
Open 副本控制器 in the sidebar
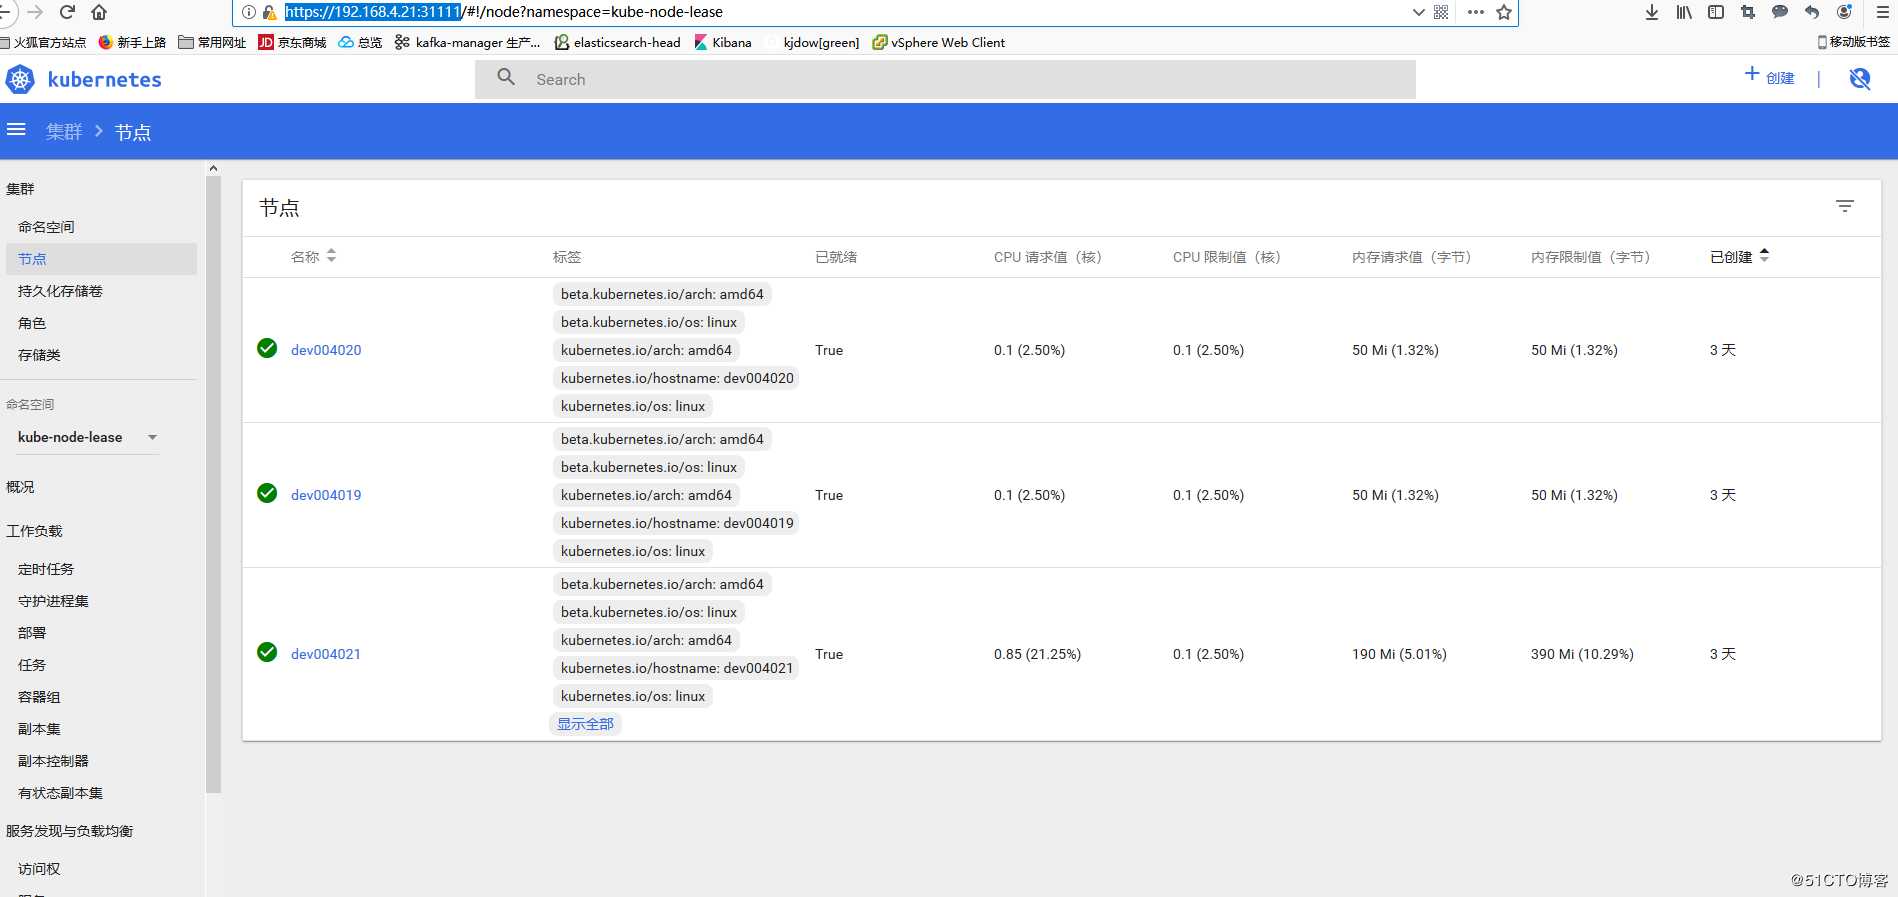tap(53, 761)
